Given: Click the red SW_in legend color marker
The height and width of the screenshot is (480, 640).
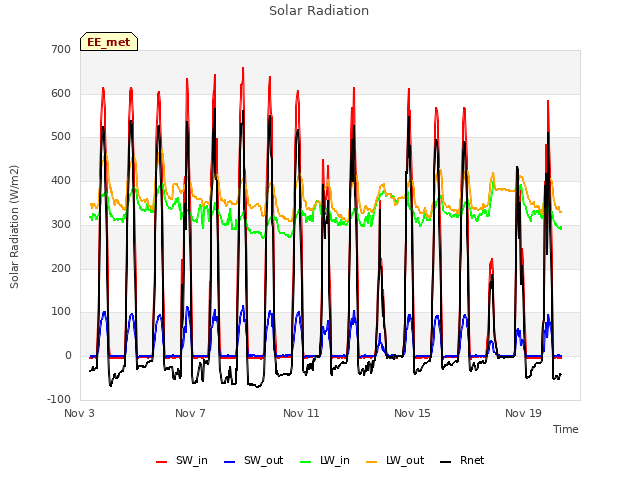Looking at the screenshot, I should pos(162,462).
